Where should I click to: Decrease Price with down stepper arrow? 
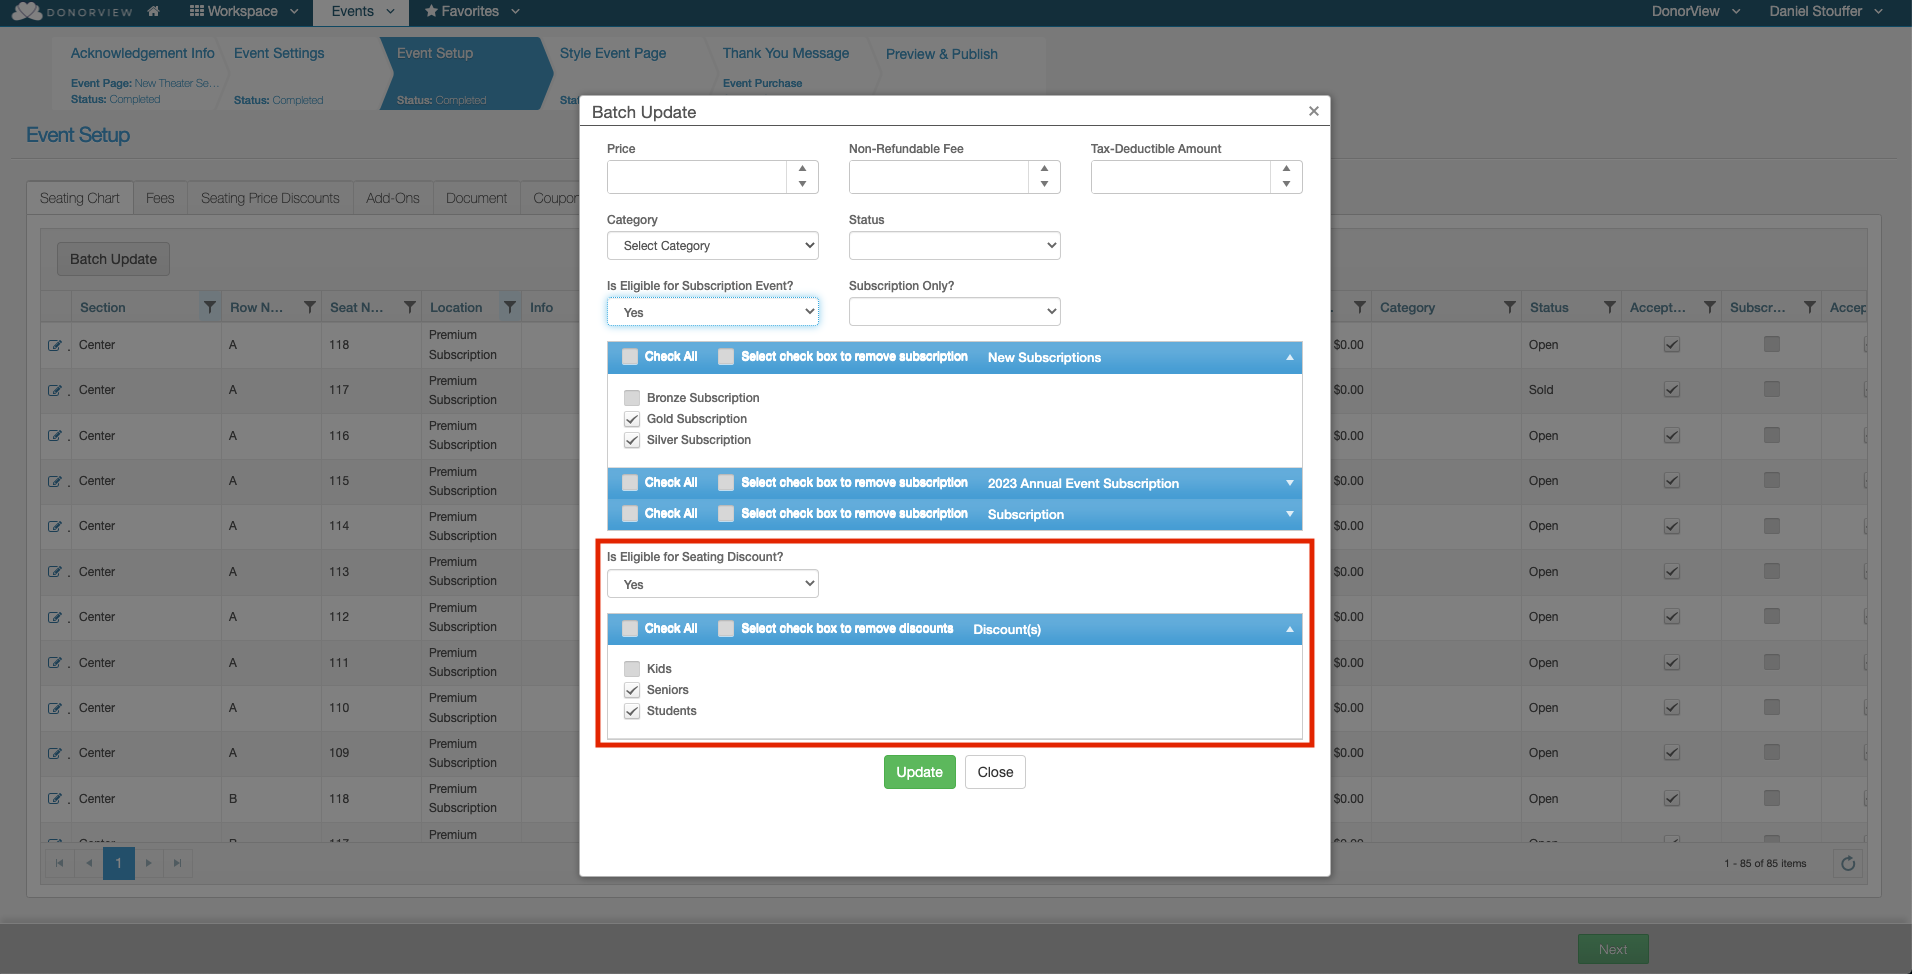click(x=802, y=185)
